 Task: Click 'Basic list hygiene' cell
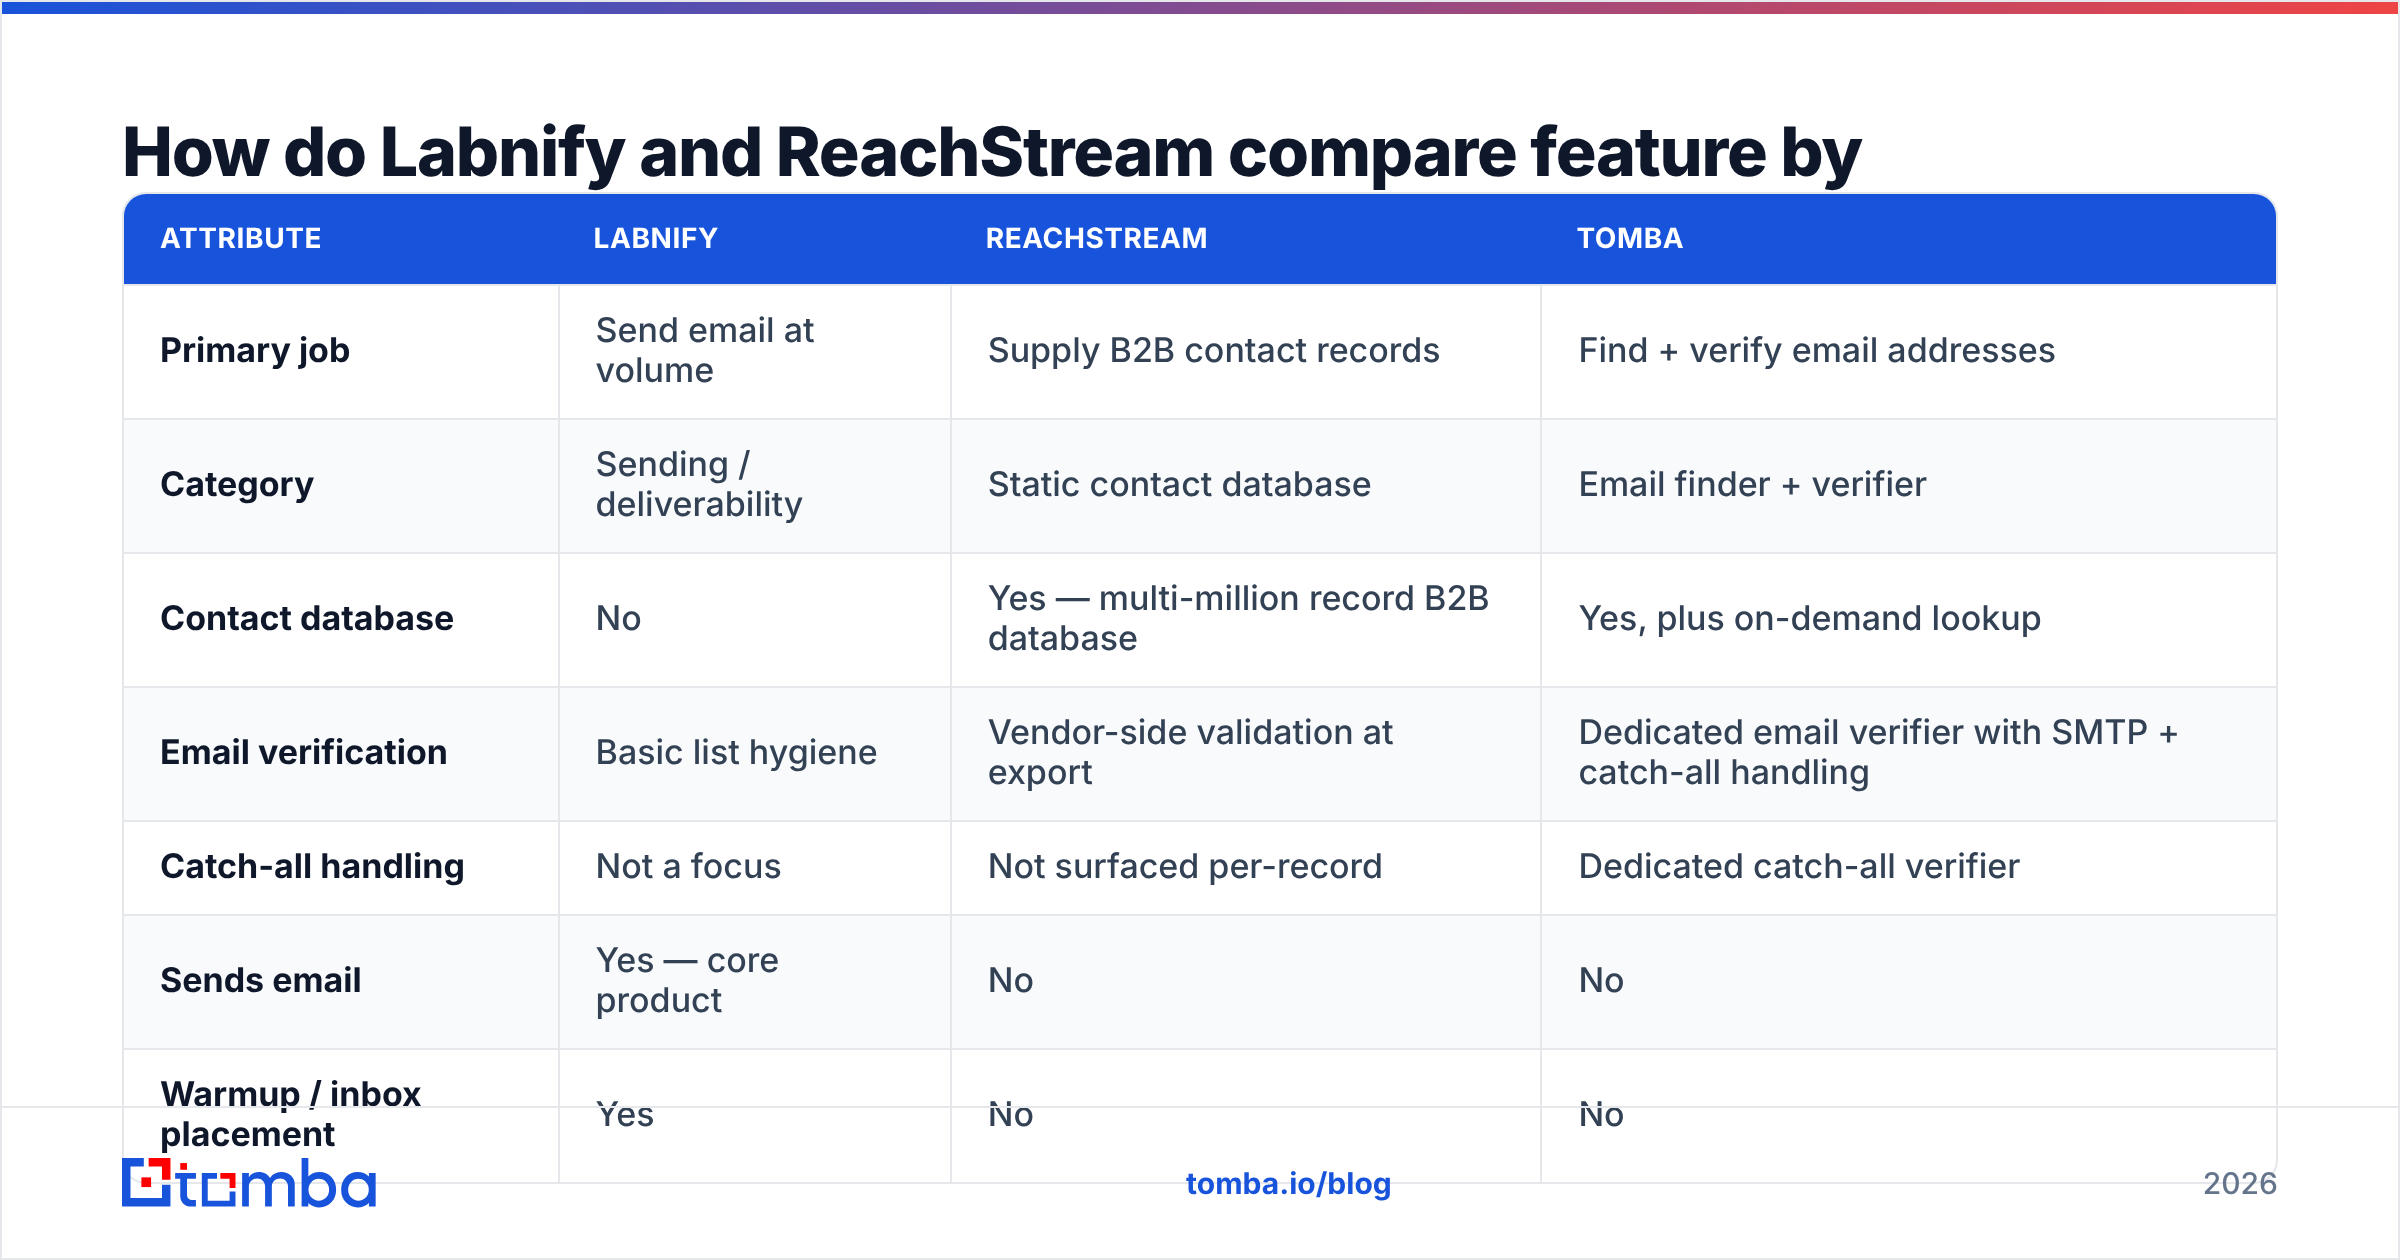pos(736,752)
